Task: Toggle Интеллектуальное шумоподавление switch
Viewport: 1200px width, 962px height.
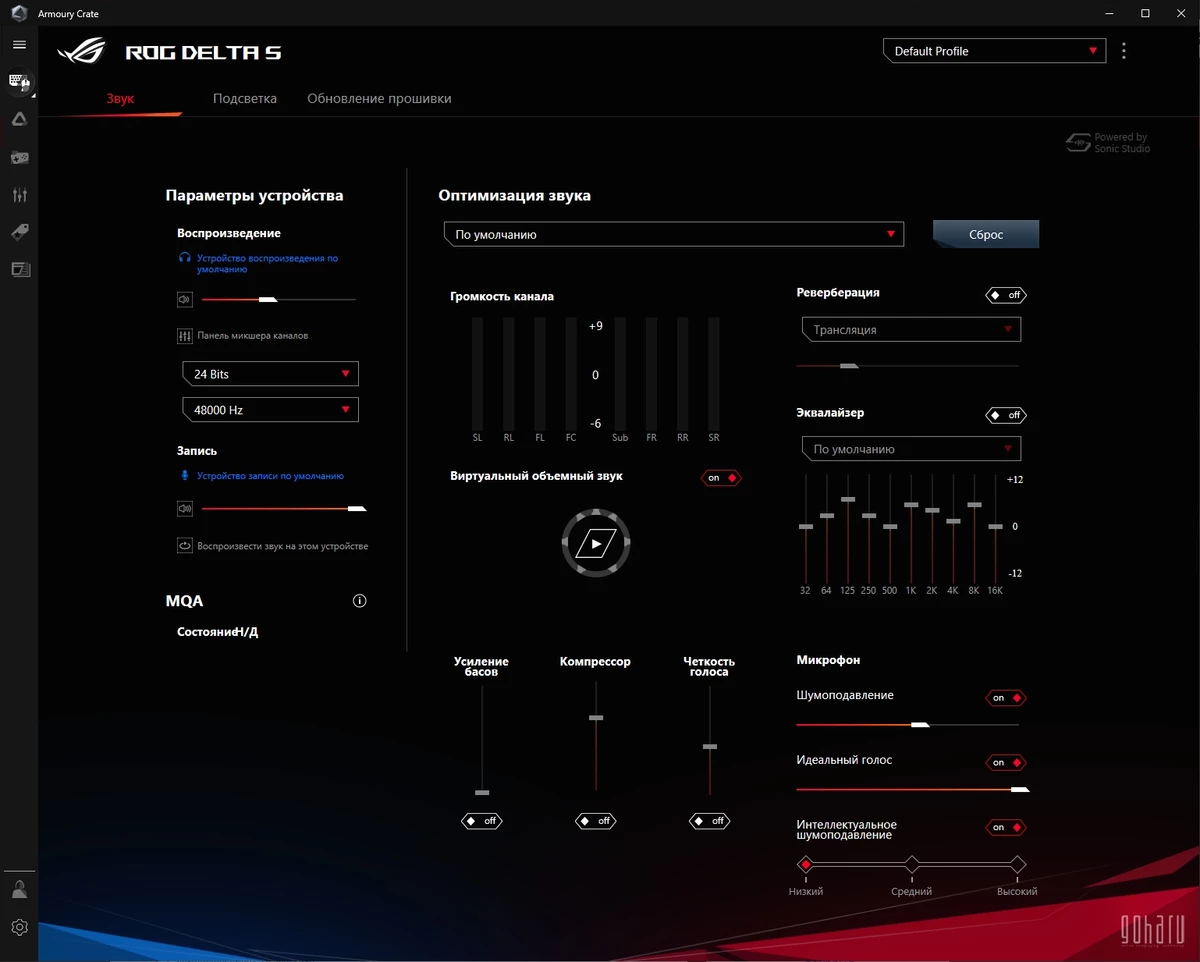Action: coord(1006,827)
